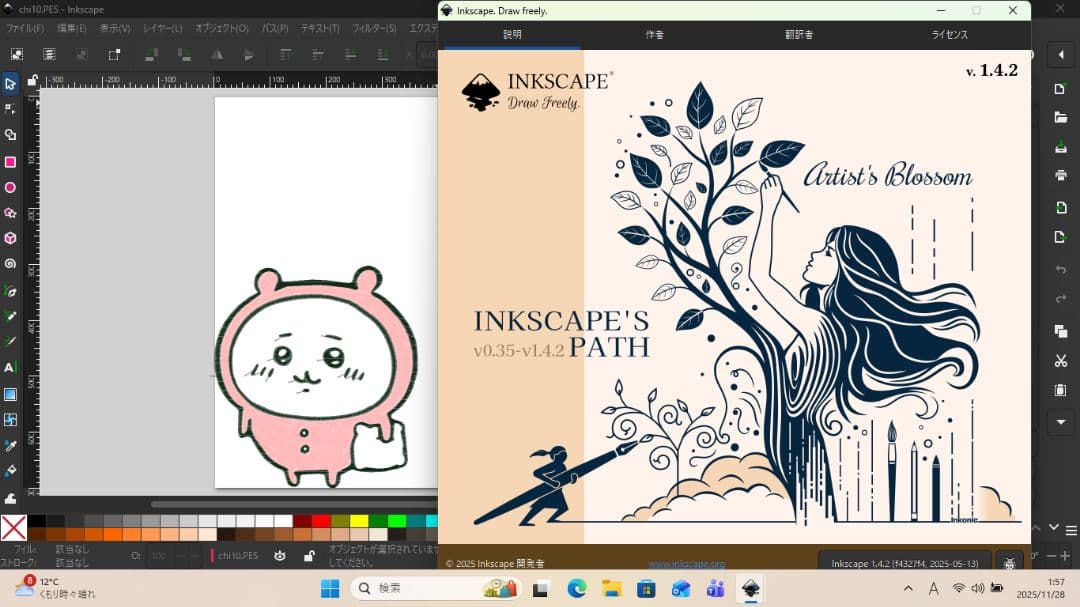Screen dimensions: 1080x607
Task: Select the Paint Bucket tool
Action: pos(10,471)
